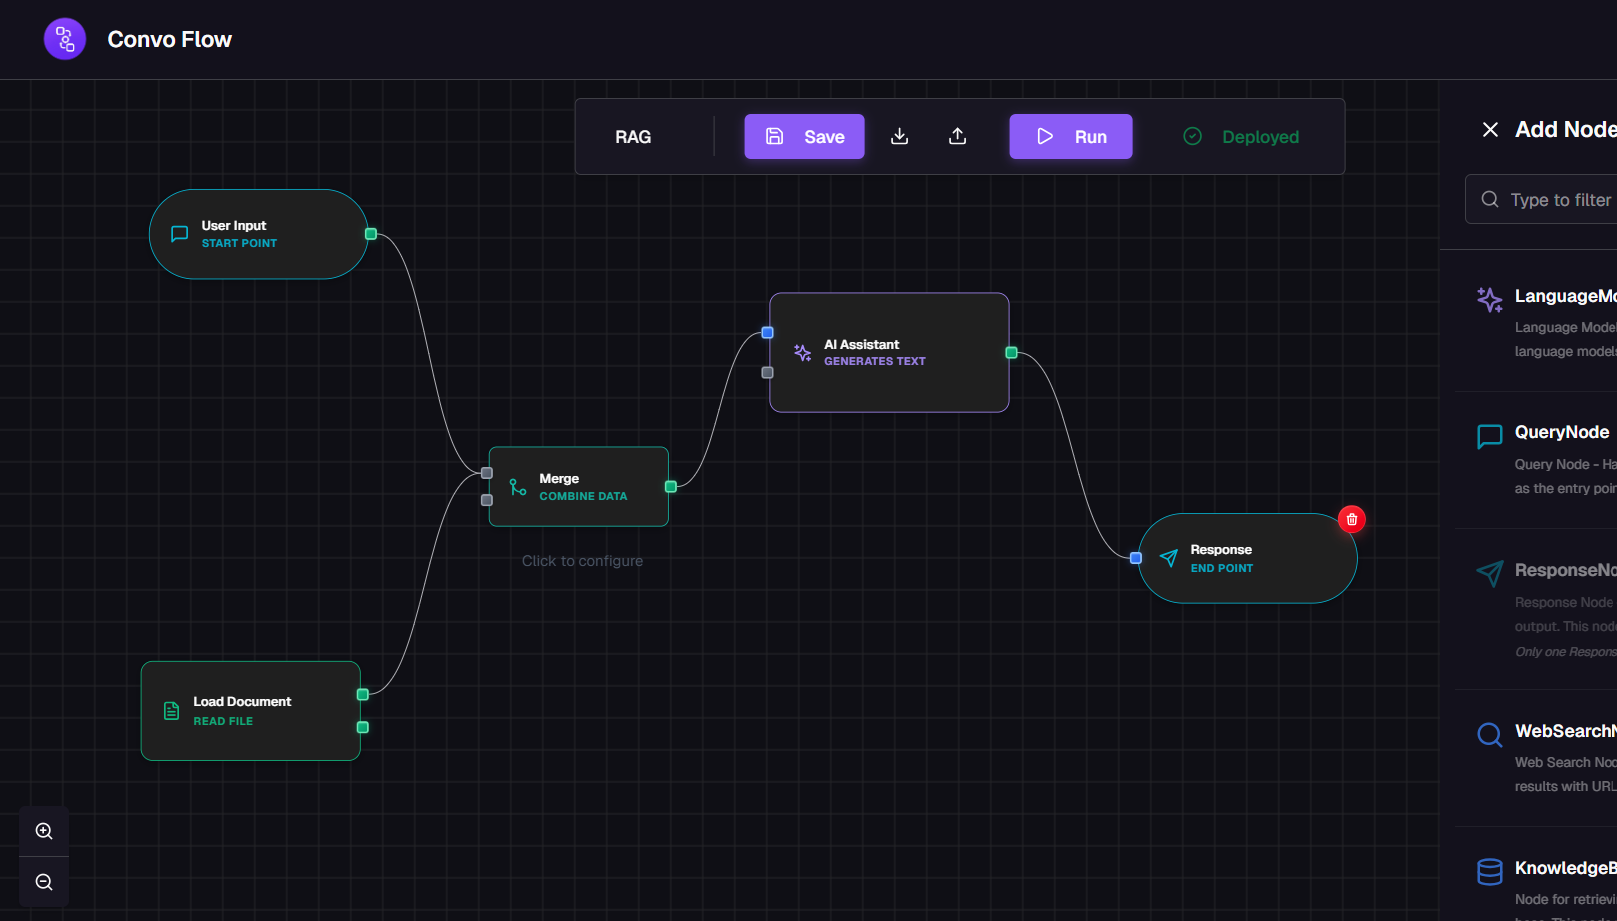
Task: Zoom in with the magnifier plus icon
Action: (x=44, y=830)
